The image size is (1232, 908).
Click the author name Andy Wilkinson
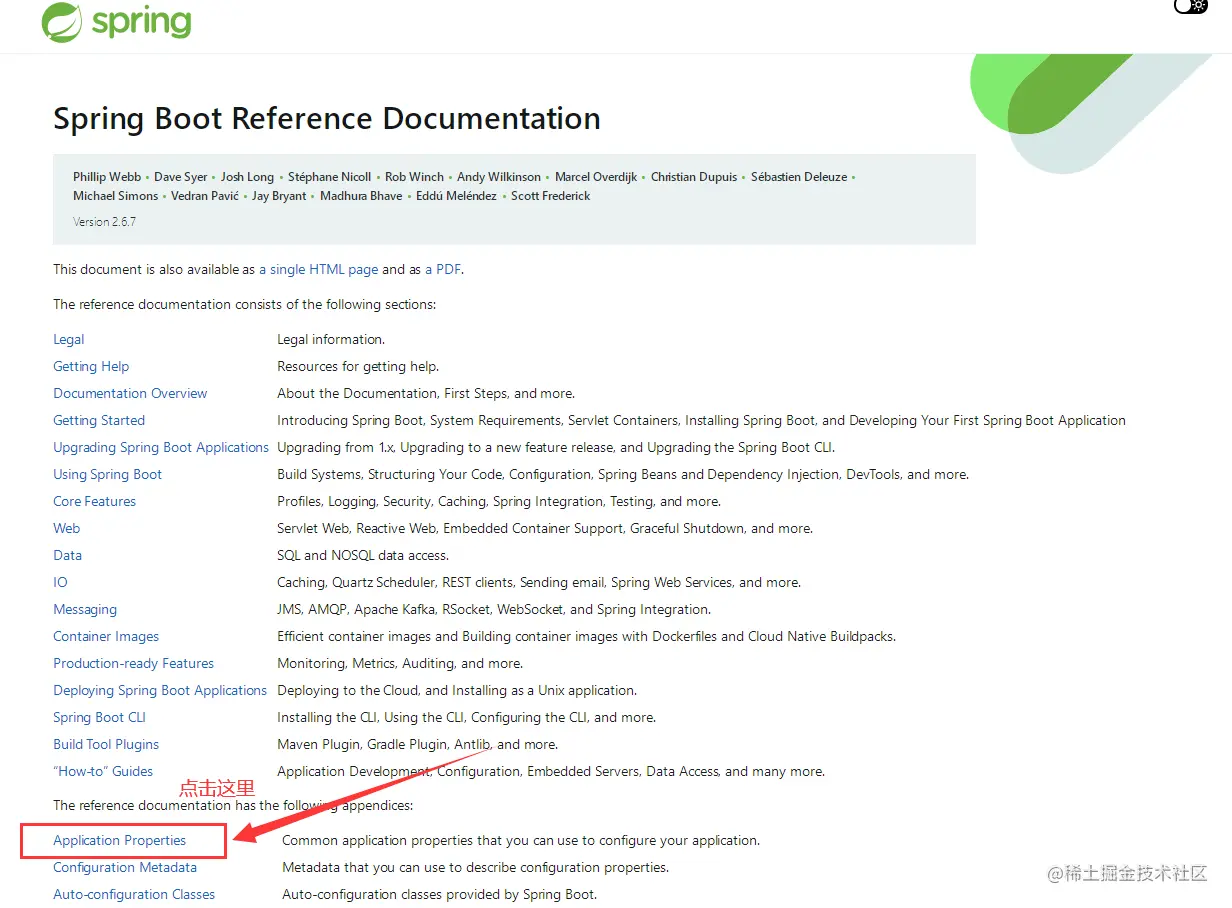tap(499, 177)
